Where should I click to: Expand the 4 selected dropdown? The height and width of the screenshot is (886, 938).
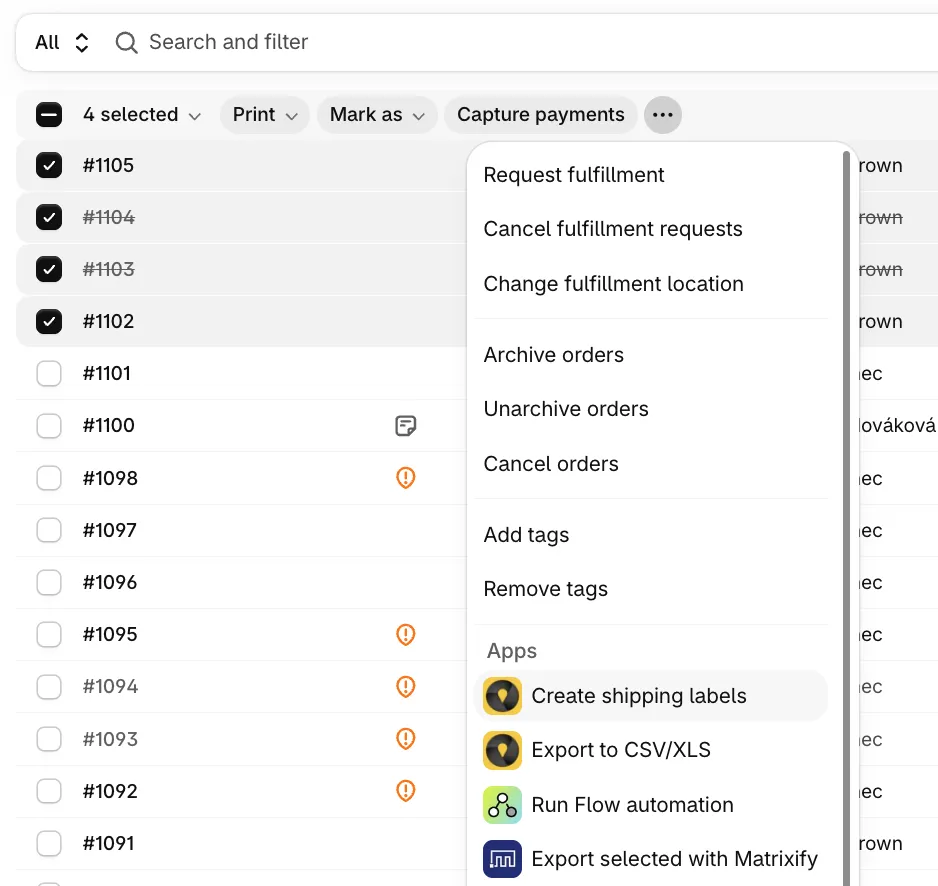tap(142, 114)
